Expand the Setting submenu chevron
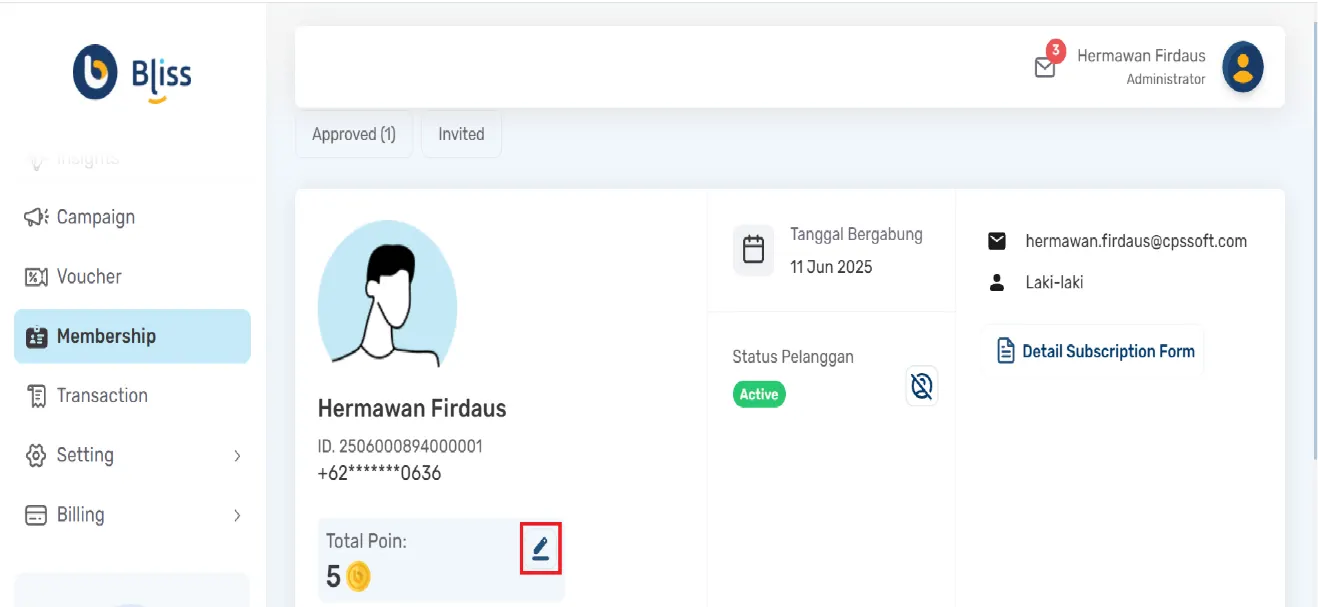 tap(237, 456)
